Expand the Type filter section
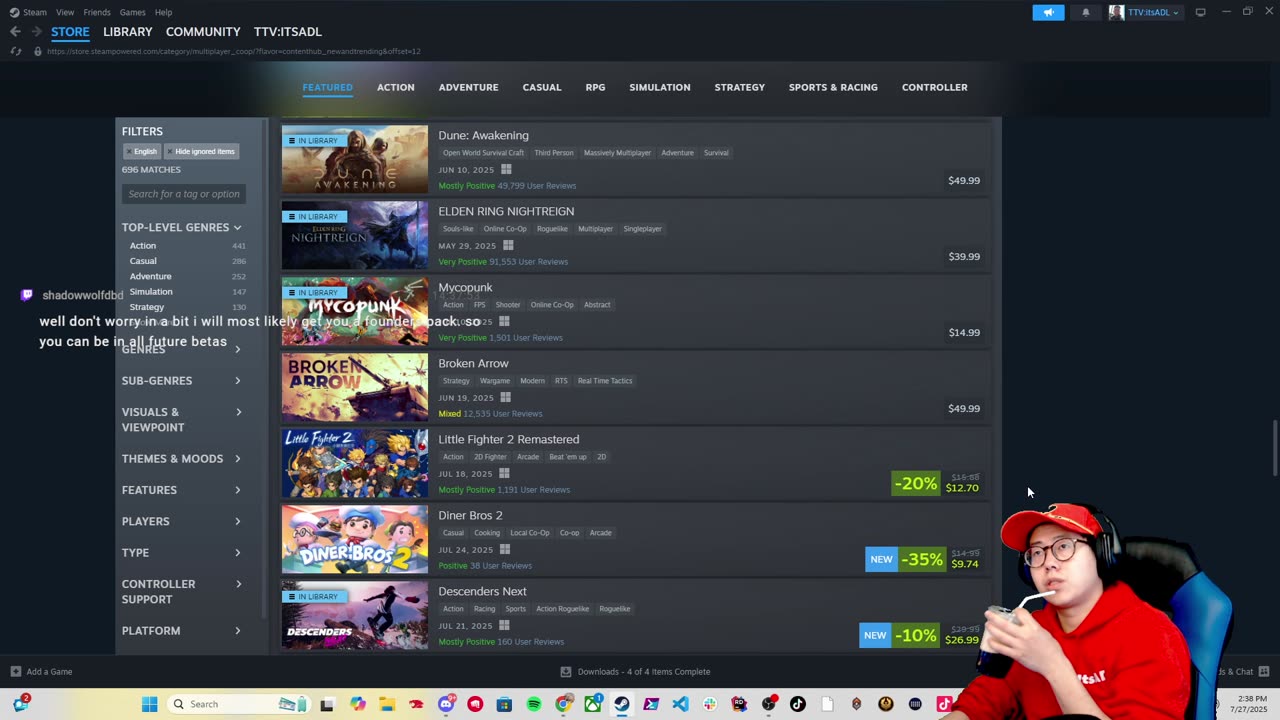 (182, 553)
